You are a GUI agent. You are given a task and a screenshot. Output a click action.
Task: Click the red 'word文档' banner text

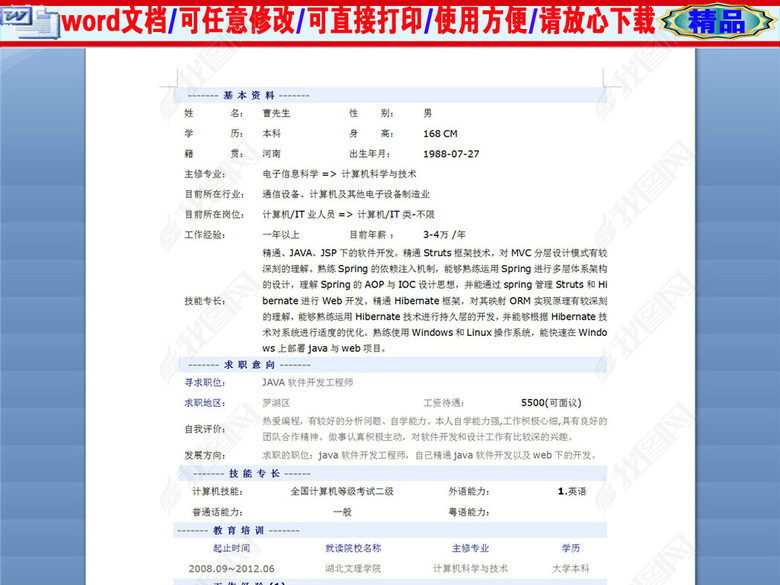pyautogui.click(x=114, y=21)
